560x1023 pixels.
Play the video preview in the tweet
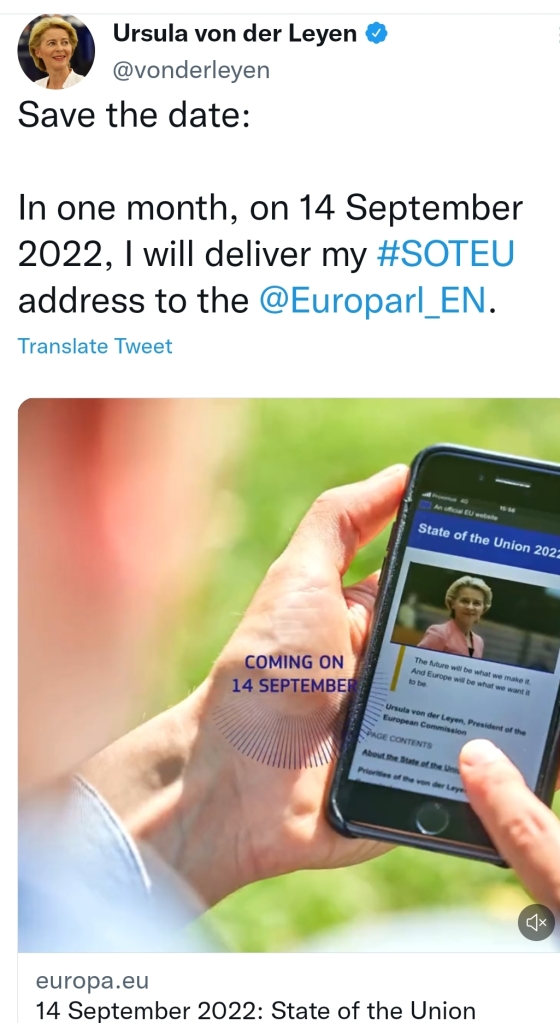[288, 675]
